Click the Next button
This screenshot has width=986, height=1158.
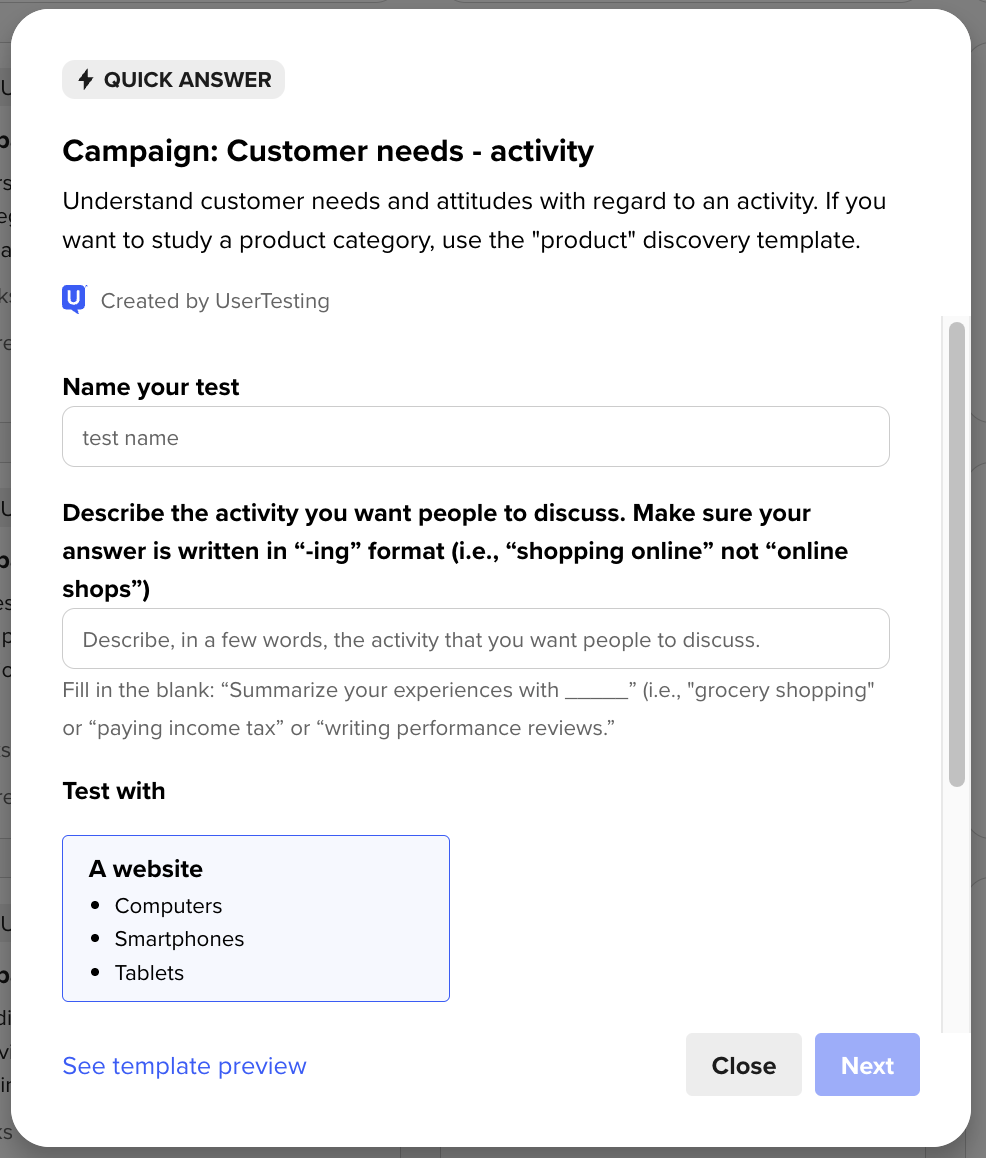(867, 1066)
